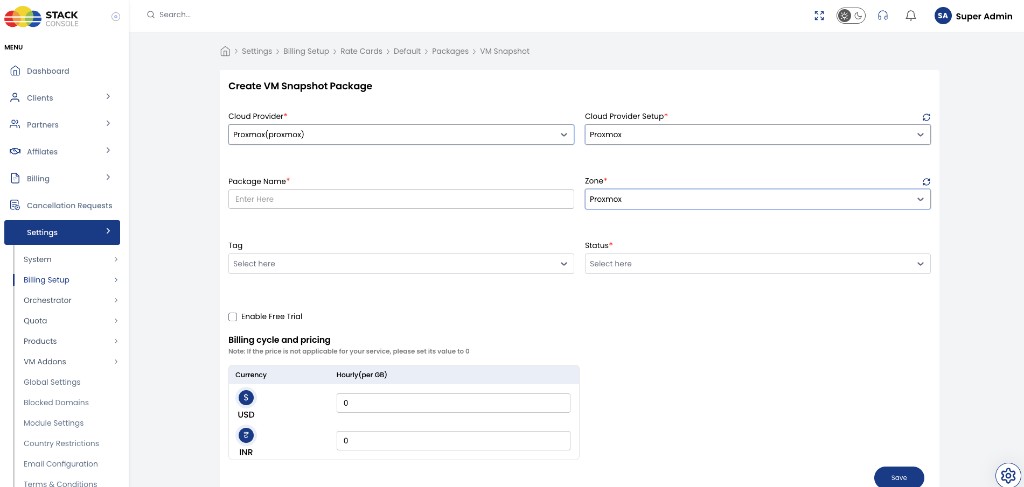This screenshot has width=1024, height=487.
Task: Click Save button
Action: point(899,477)
